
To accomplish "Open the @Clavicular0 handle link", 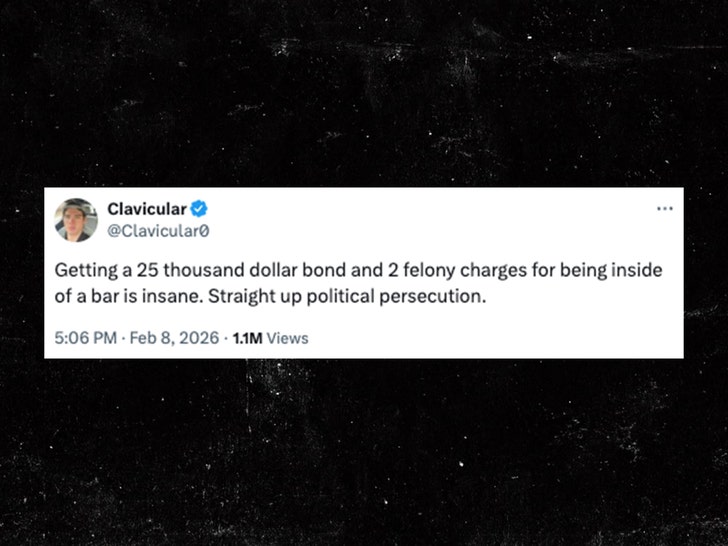I will pos(159,231).
